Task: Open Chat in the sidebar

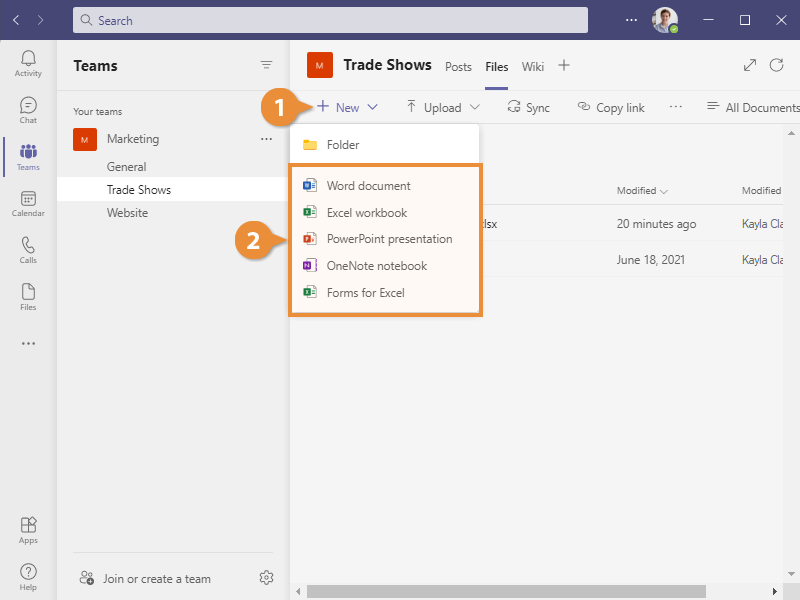Action: [x=28, y=110]
